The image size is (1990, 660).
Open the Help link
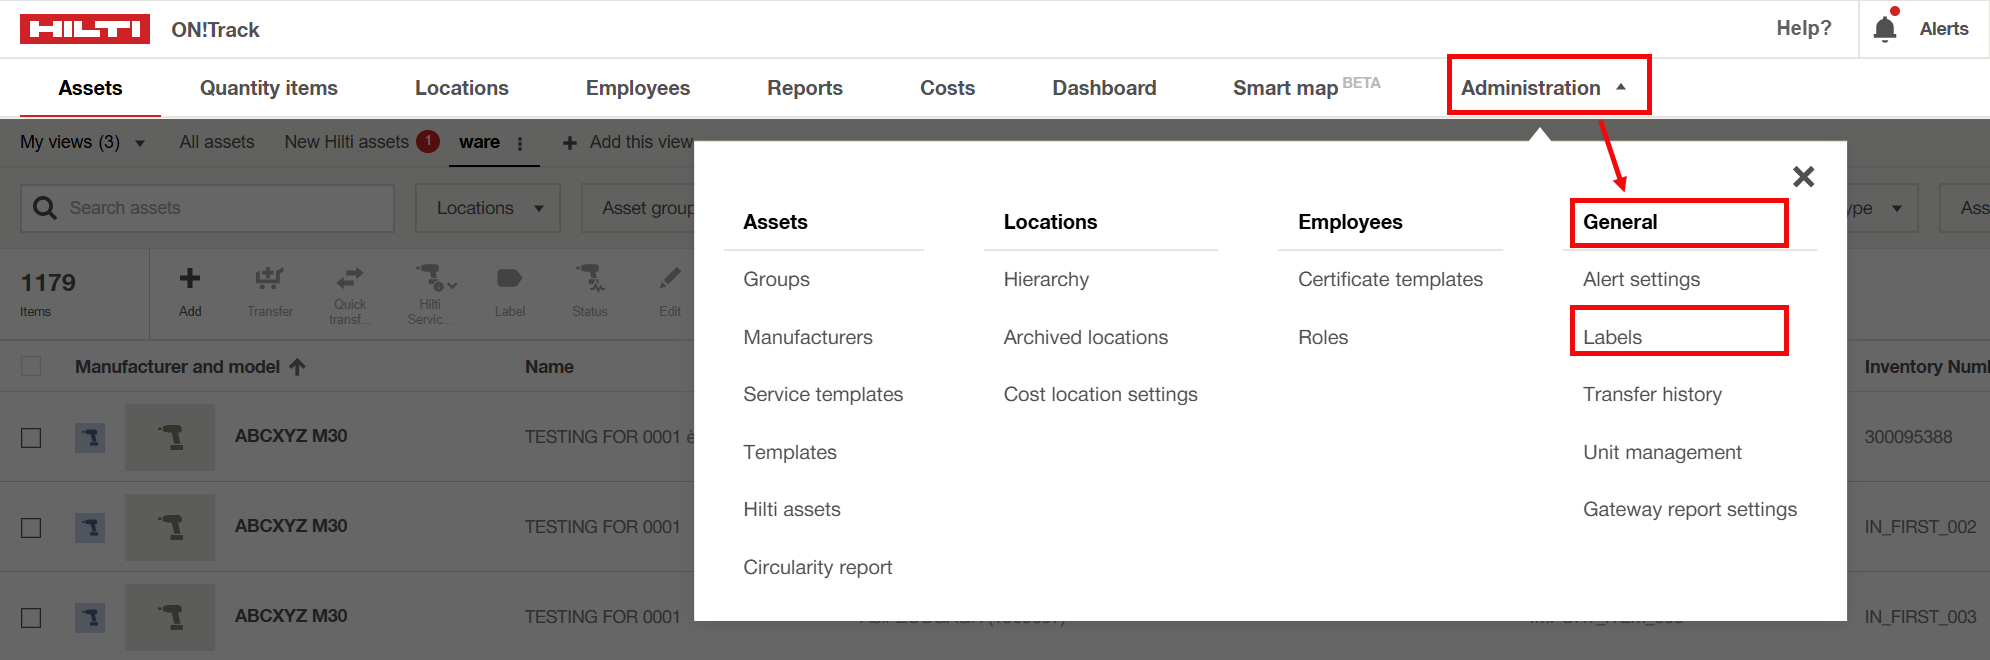[1803, 29]
